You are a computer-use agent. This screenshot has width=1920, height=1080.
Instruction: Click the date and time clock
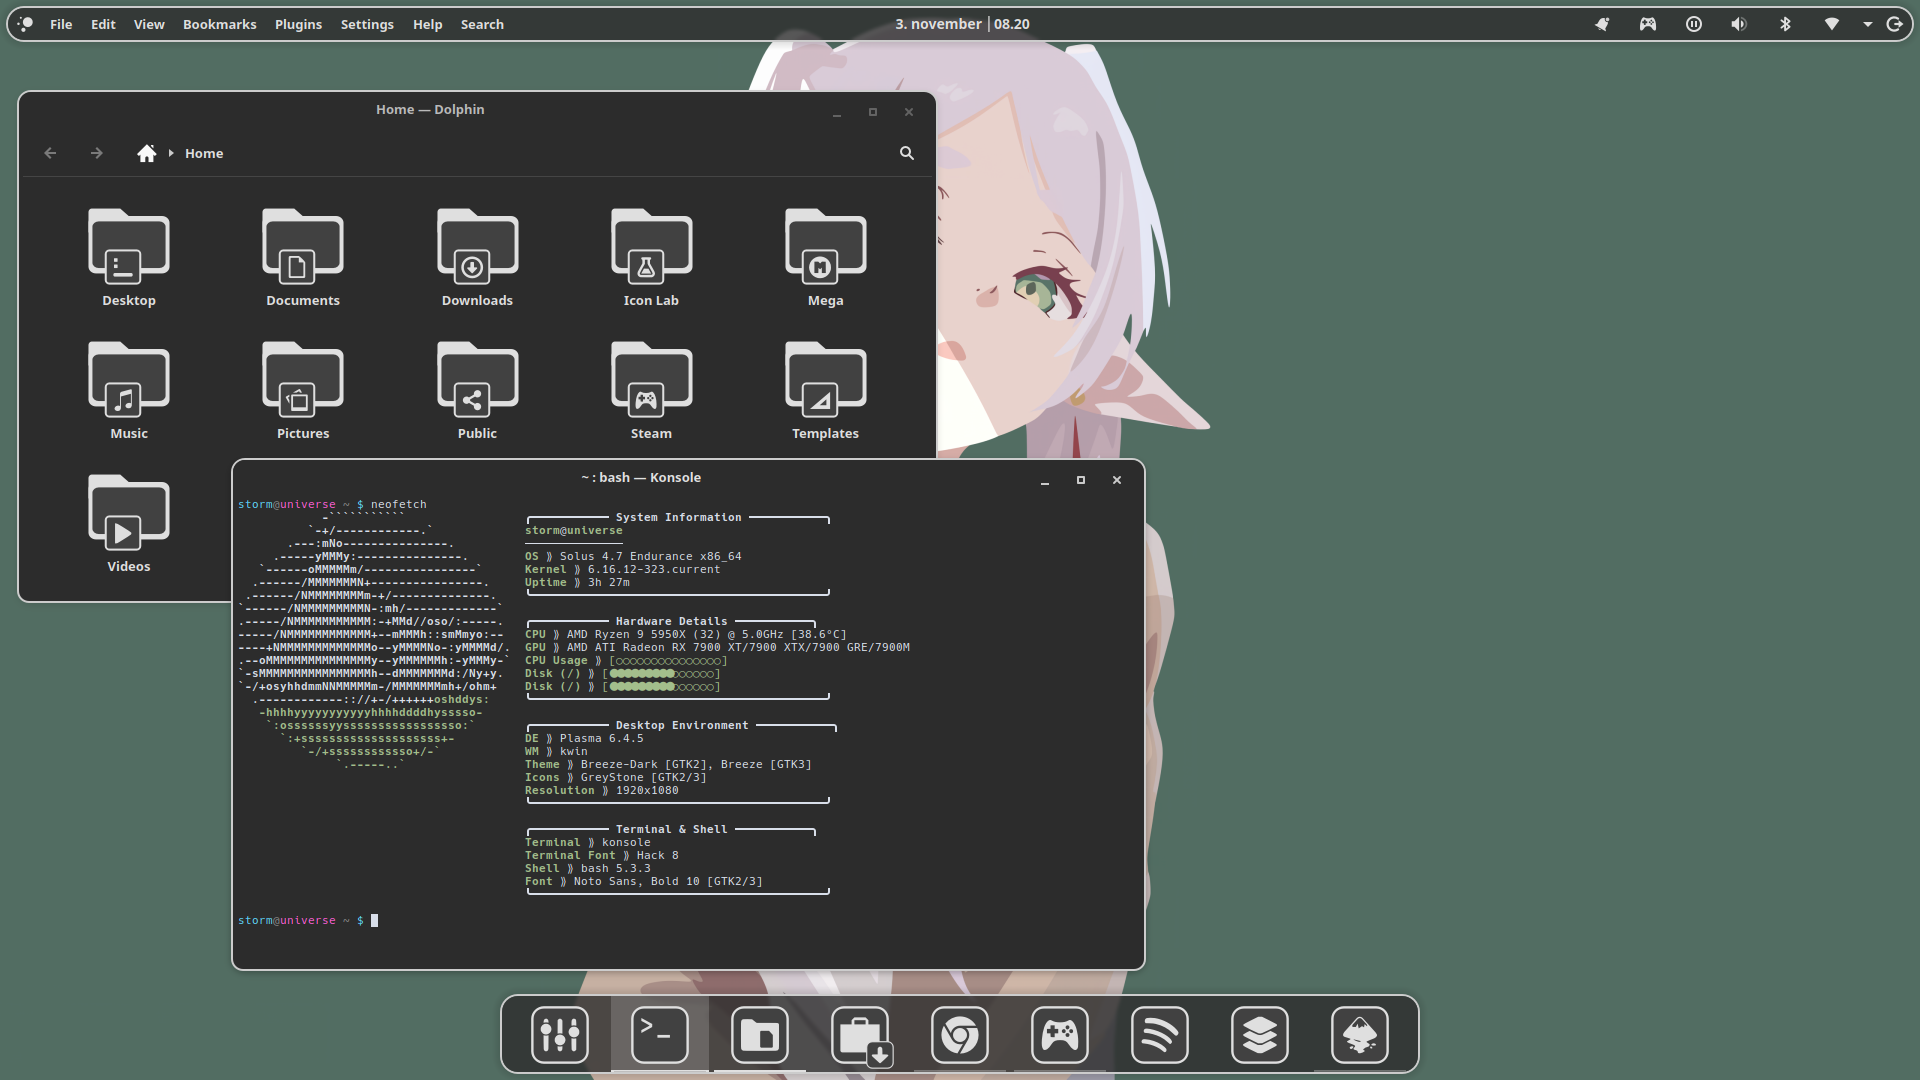[x=961, y=24]
